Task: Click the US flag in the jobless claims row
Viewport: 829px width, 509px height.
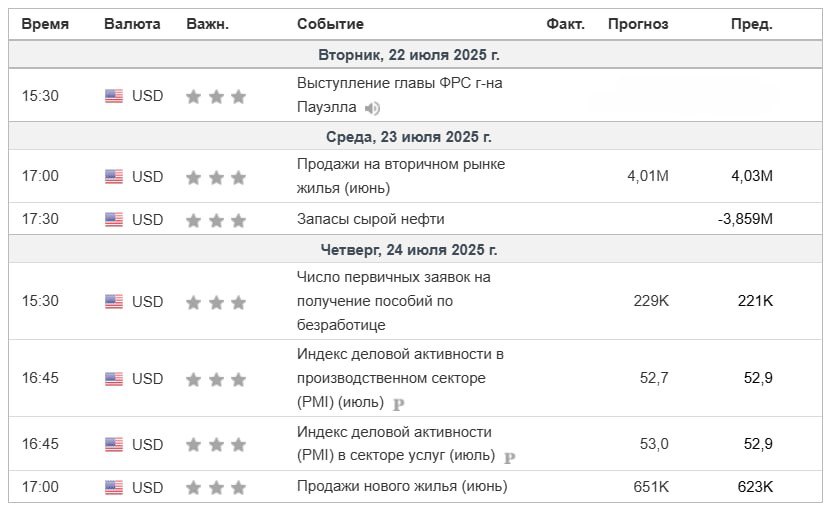Action: 114,302
